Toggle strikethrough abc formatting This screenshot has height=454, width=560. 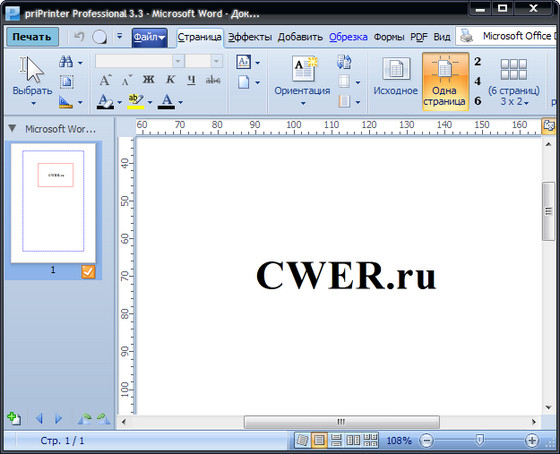[213, 80]
